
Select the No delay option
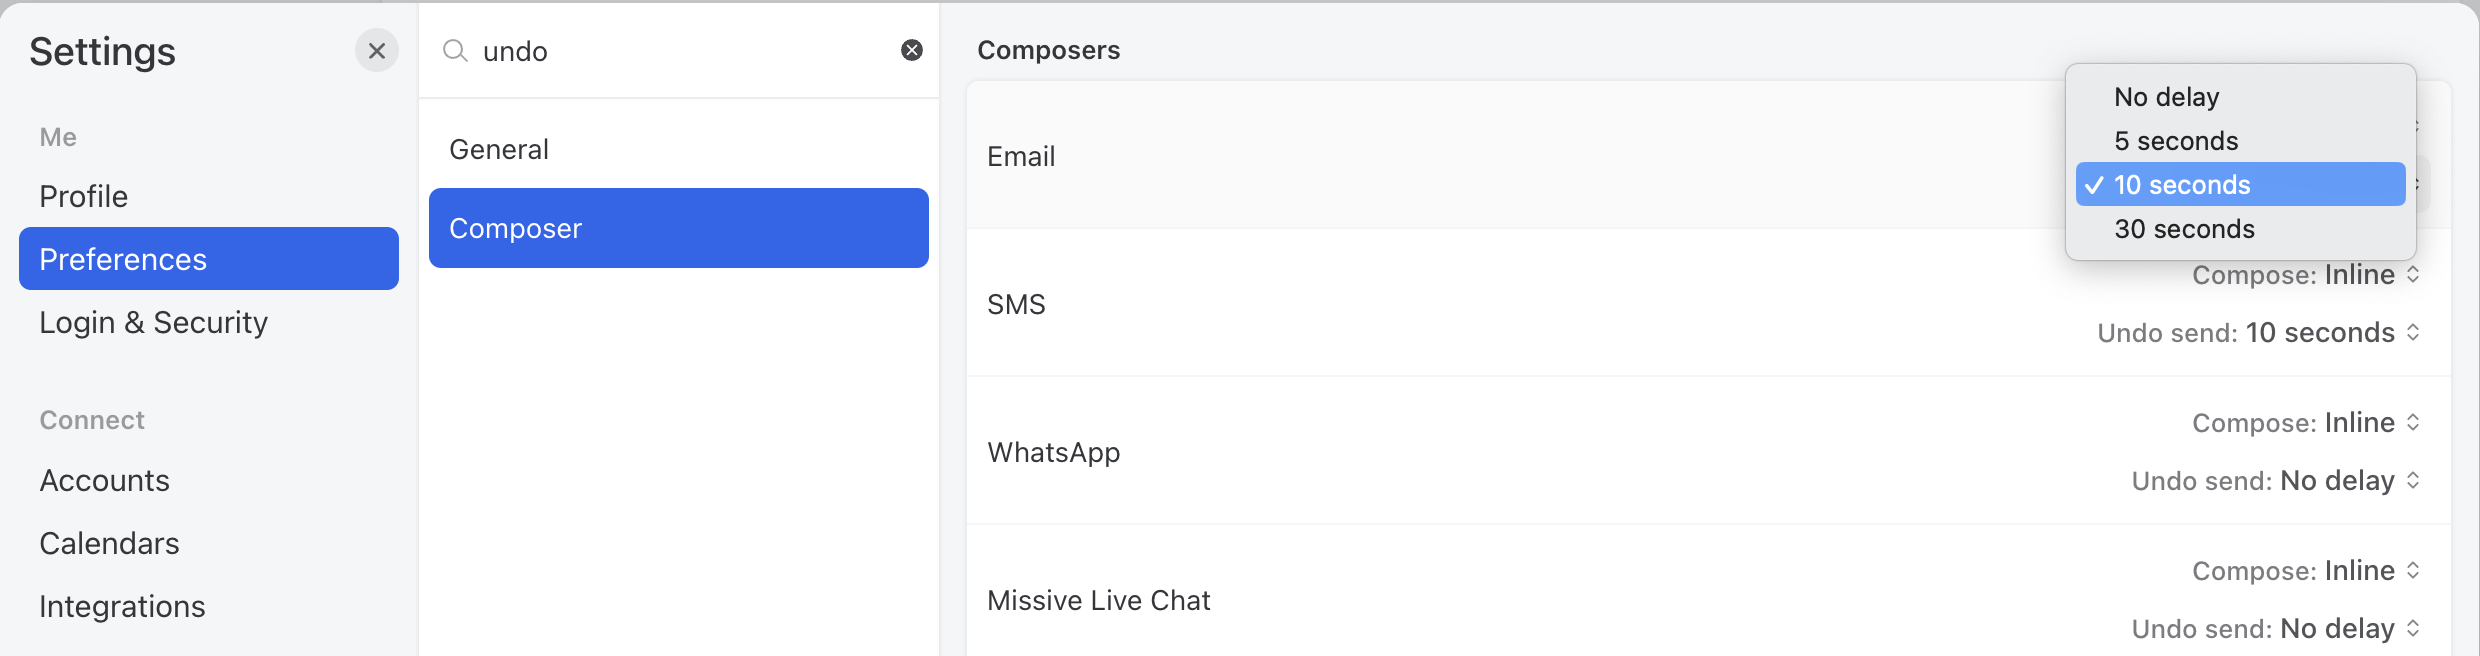tap(2166, 97)
